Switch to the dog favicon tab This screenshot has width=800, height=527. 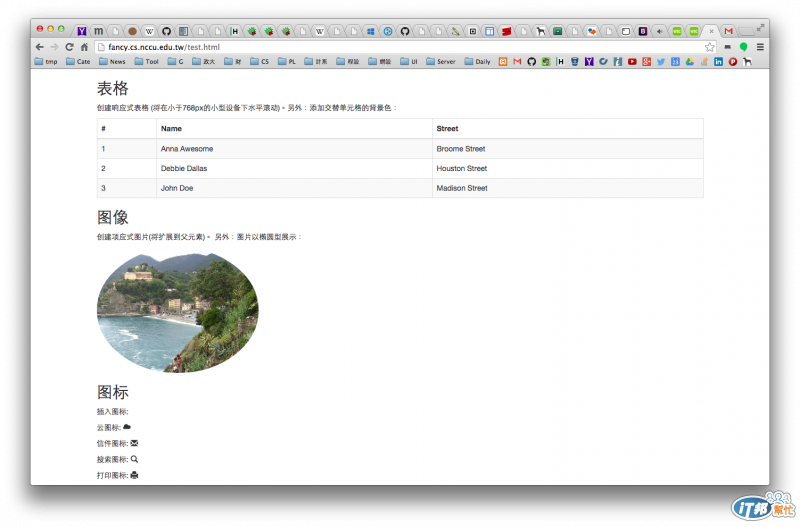coord(541,31)
